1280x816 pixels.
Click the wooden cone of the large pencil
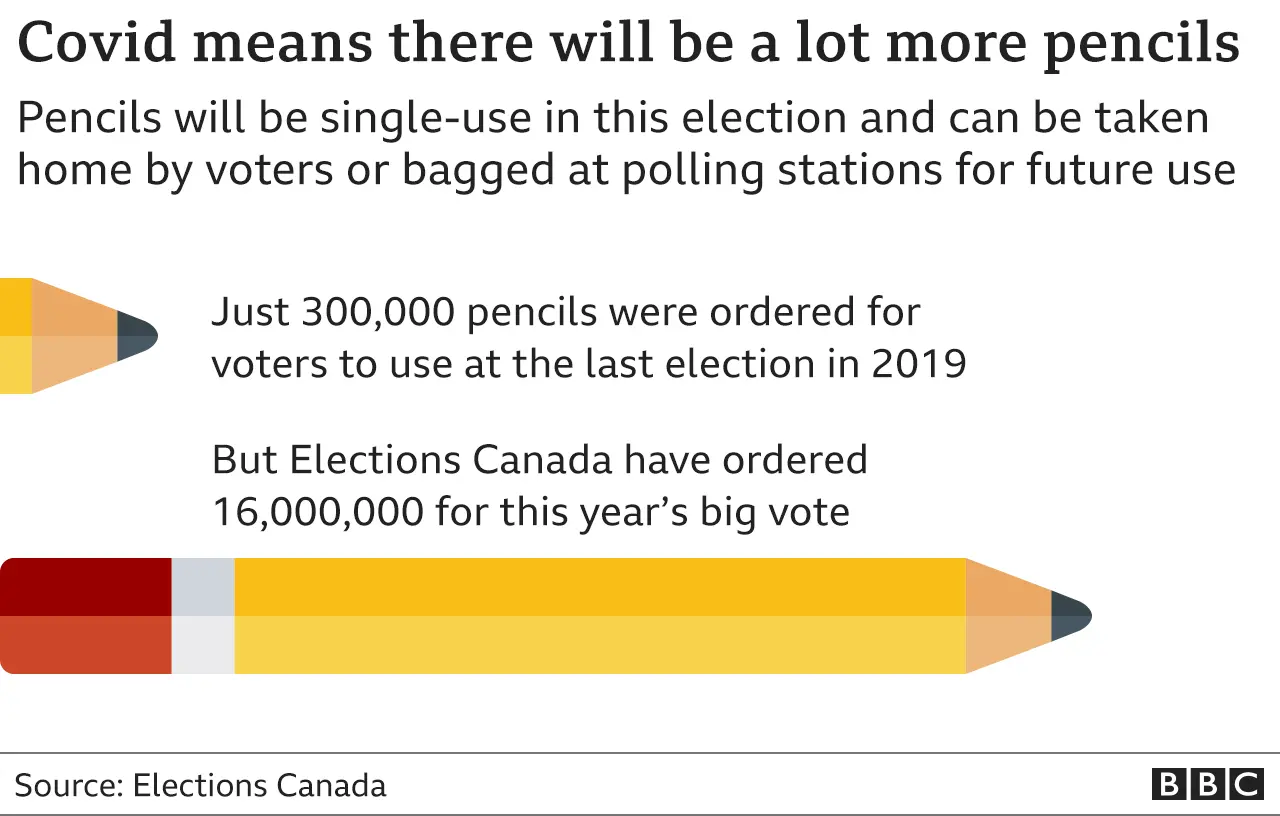click(1007, 616)
